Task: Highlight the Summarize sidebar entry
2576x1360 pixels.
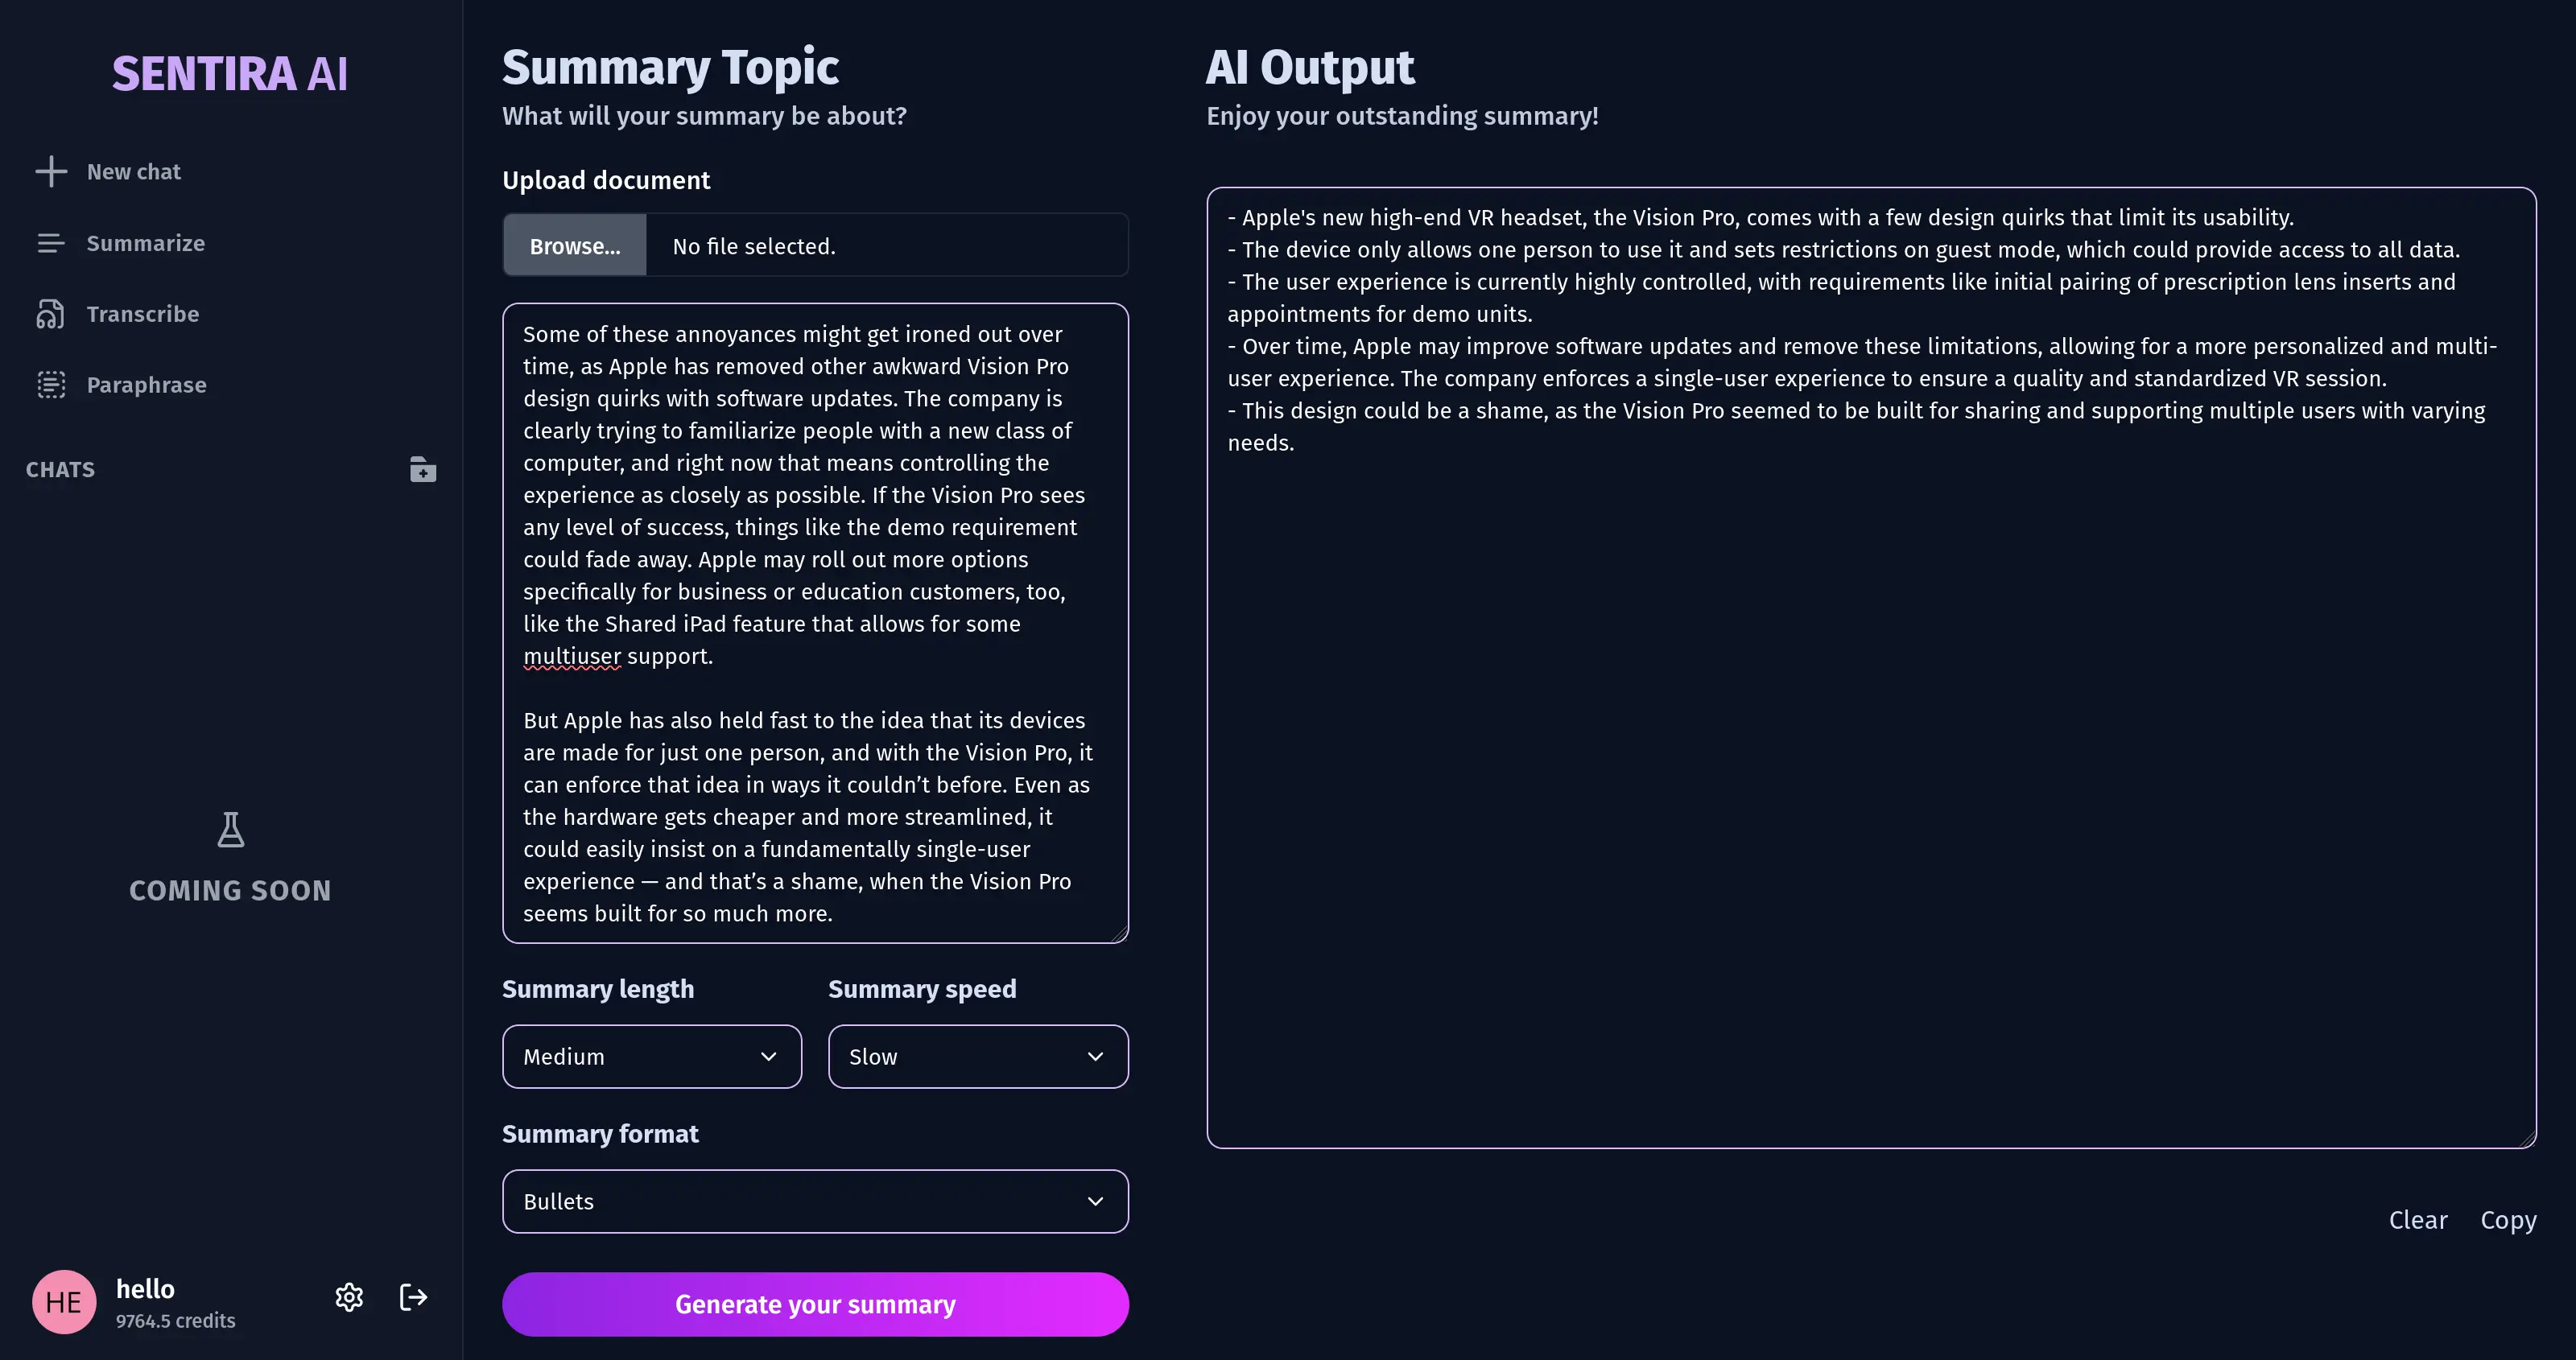Action: point(145,242)
